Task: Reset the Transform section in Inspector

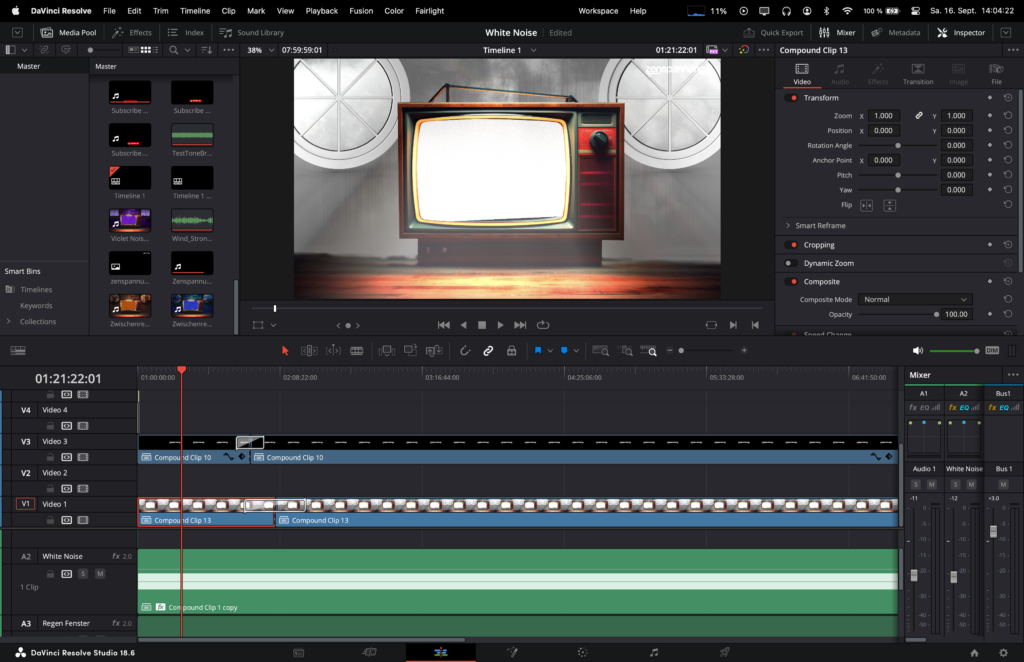Action: (x=1008, y=98)
